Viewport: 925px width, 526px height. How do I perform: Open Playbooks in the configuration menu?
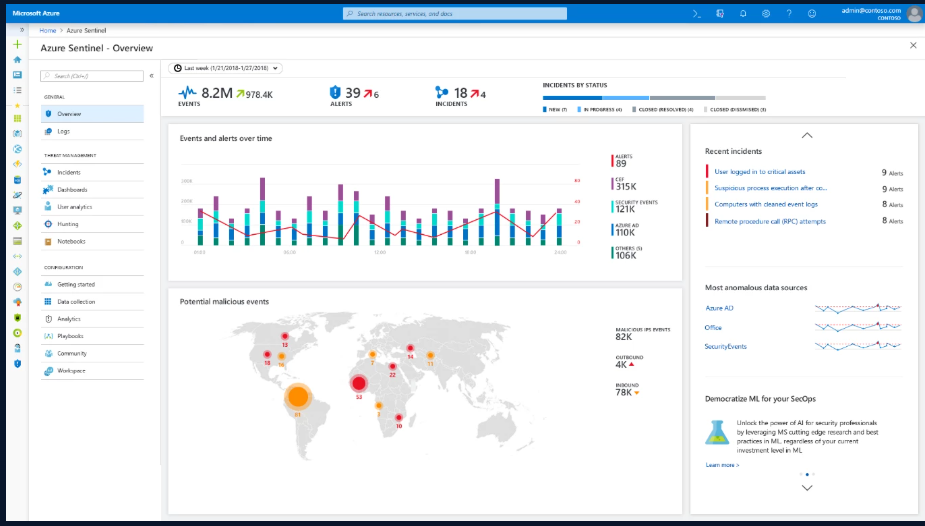(70, 336)
